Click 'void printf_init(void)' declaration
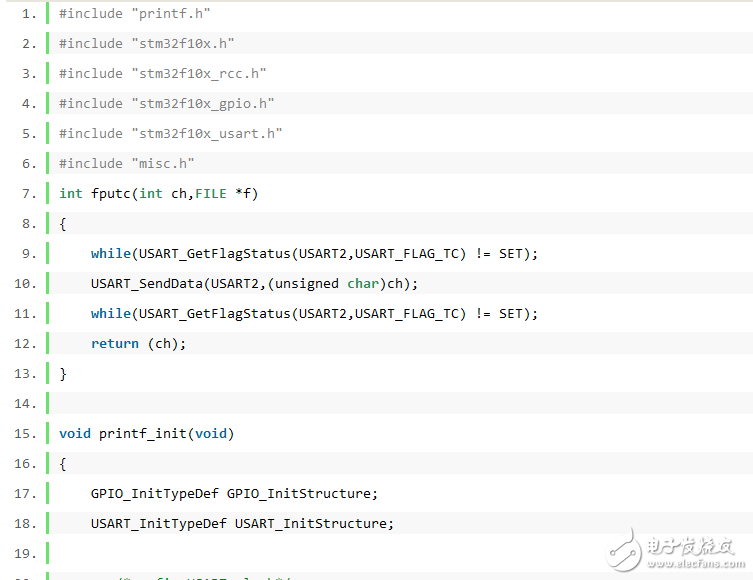This screenshot has width=753, height=580. click(146, 434)
